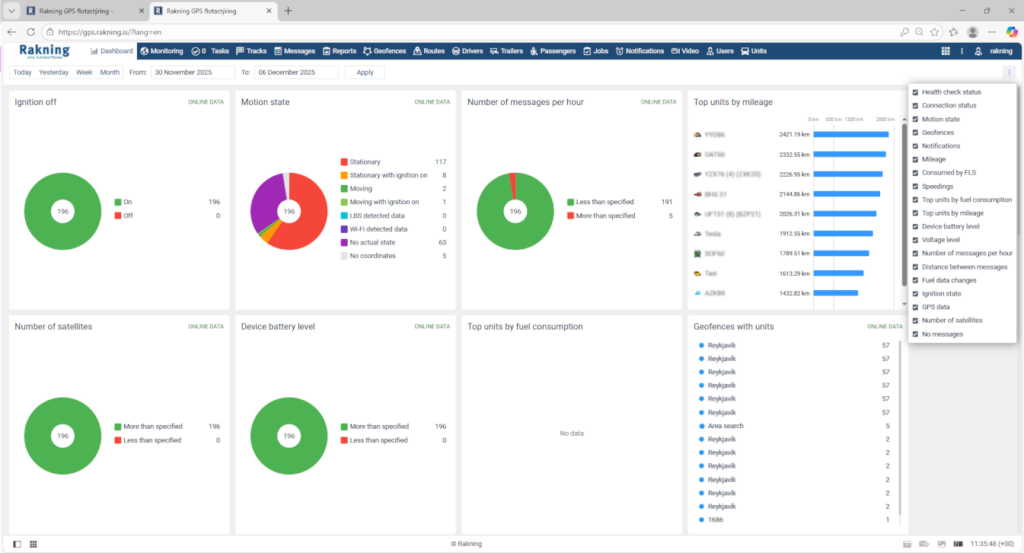Image resolution: width=1024 pixels, height=553 pixels.
Task: Open the dashboard widgets three-dot menu
Action: click(x=1008, y=72)
